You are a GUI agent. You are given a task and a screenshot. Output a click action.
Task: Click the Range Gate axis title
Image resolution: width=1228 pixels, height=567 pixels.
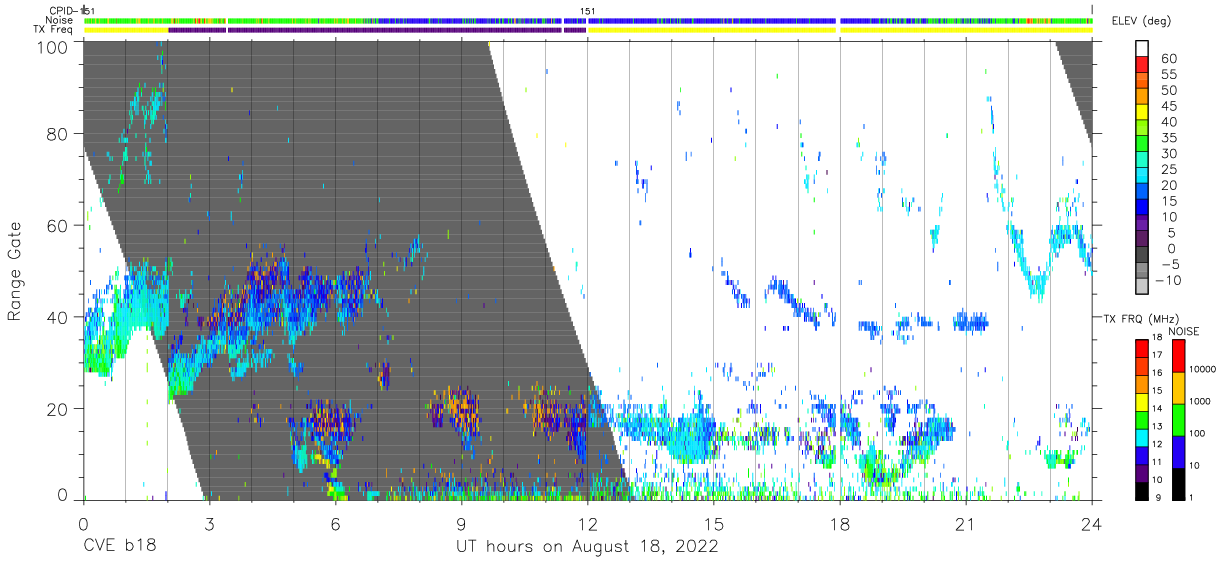(x=15, y=271)
